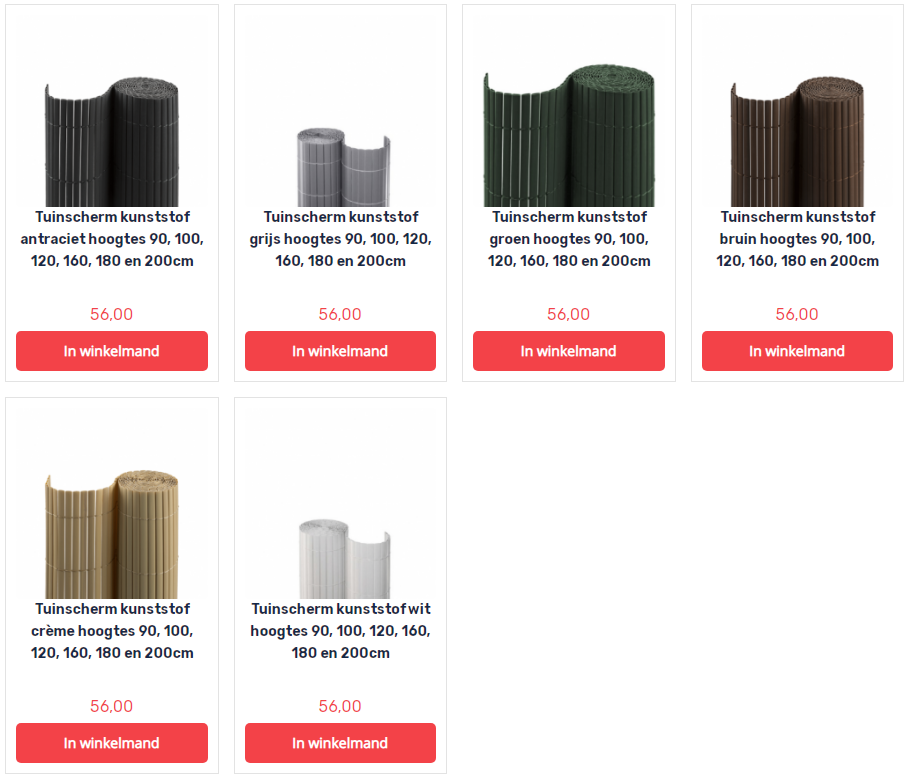Open Tuinscherm kunststof wit title link
This screenshot has width=916, height=775.
tap(341, 631)
